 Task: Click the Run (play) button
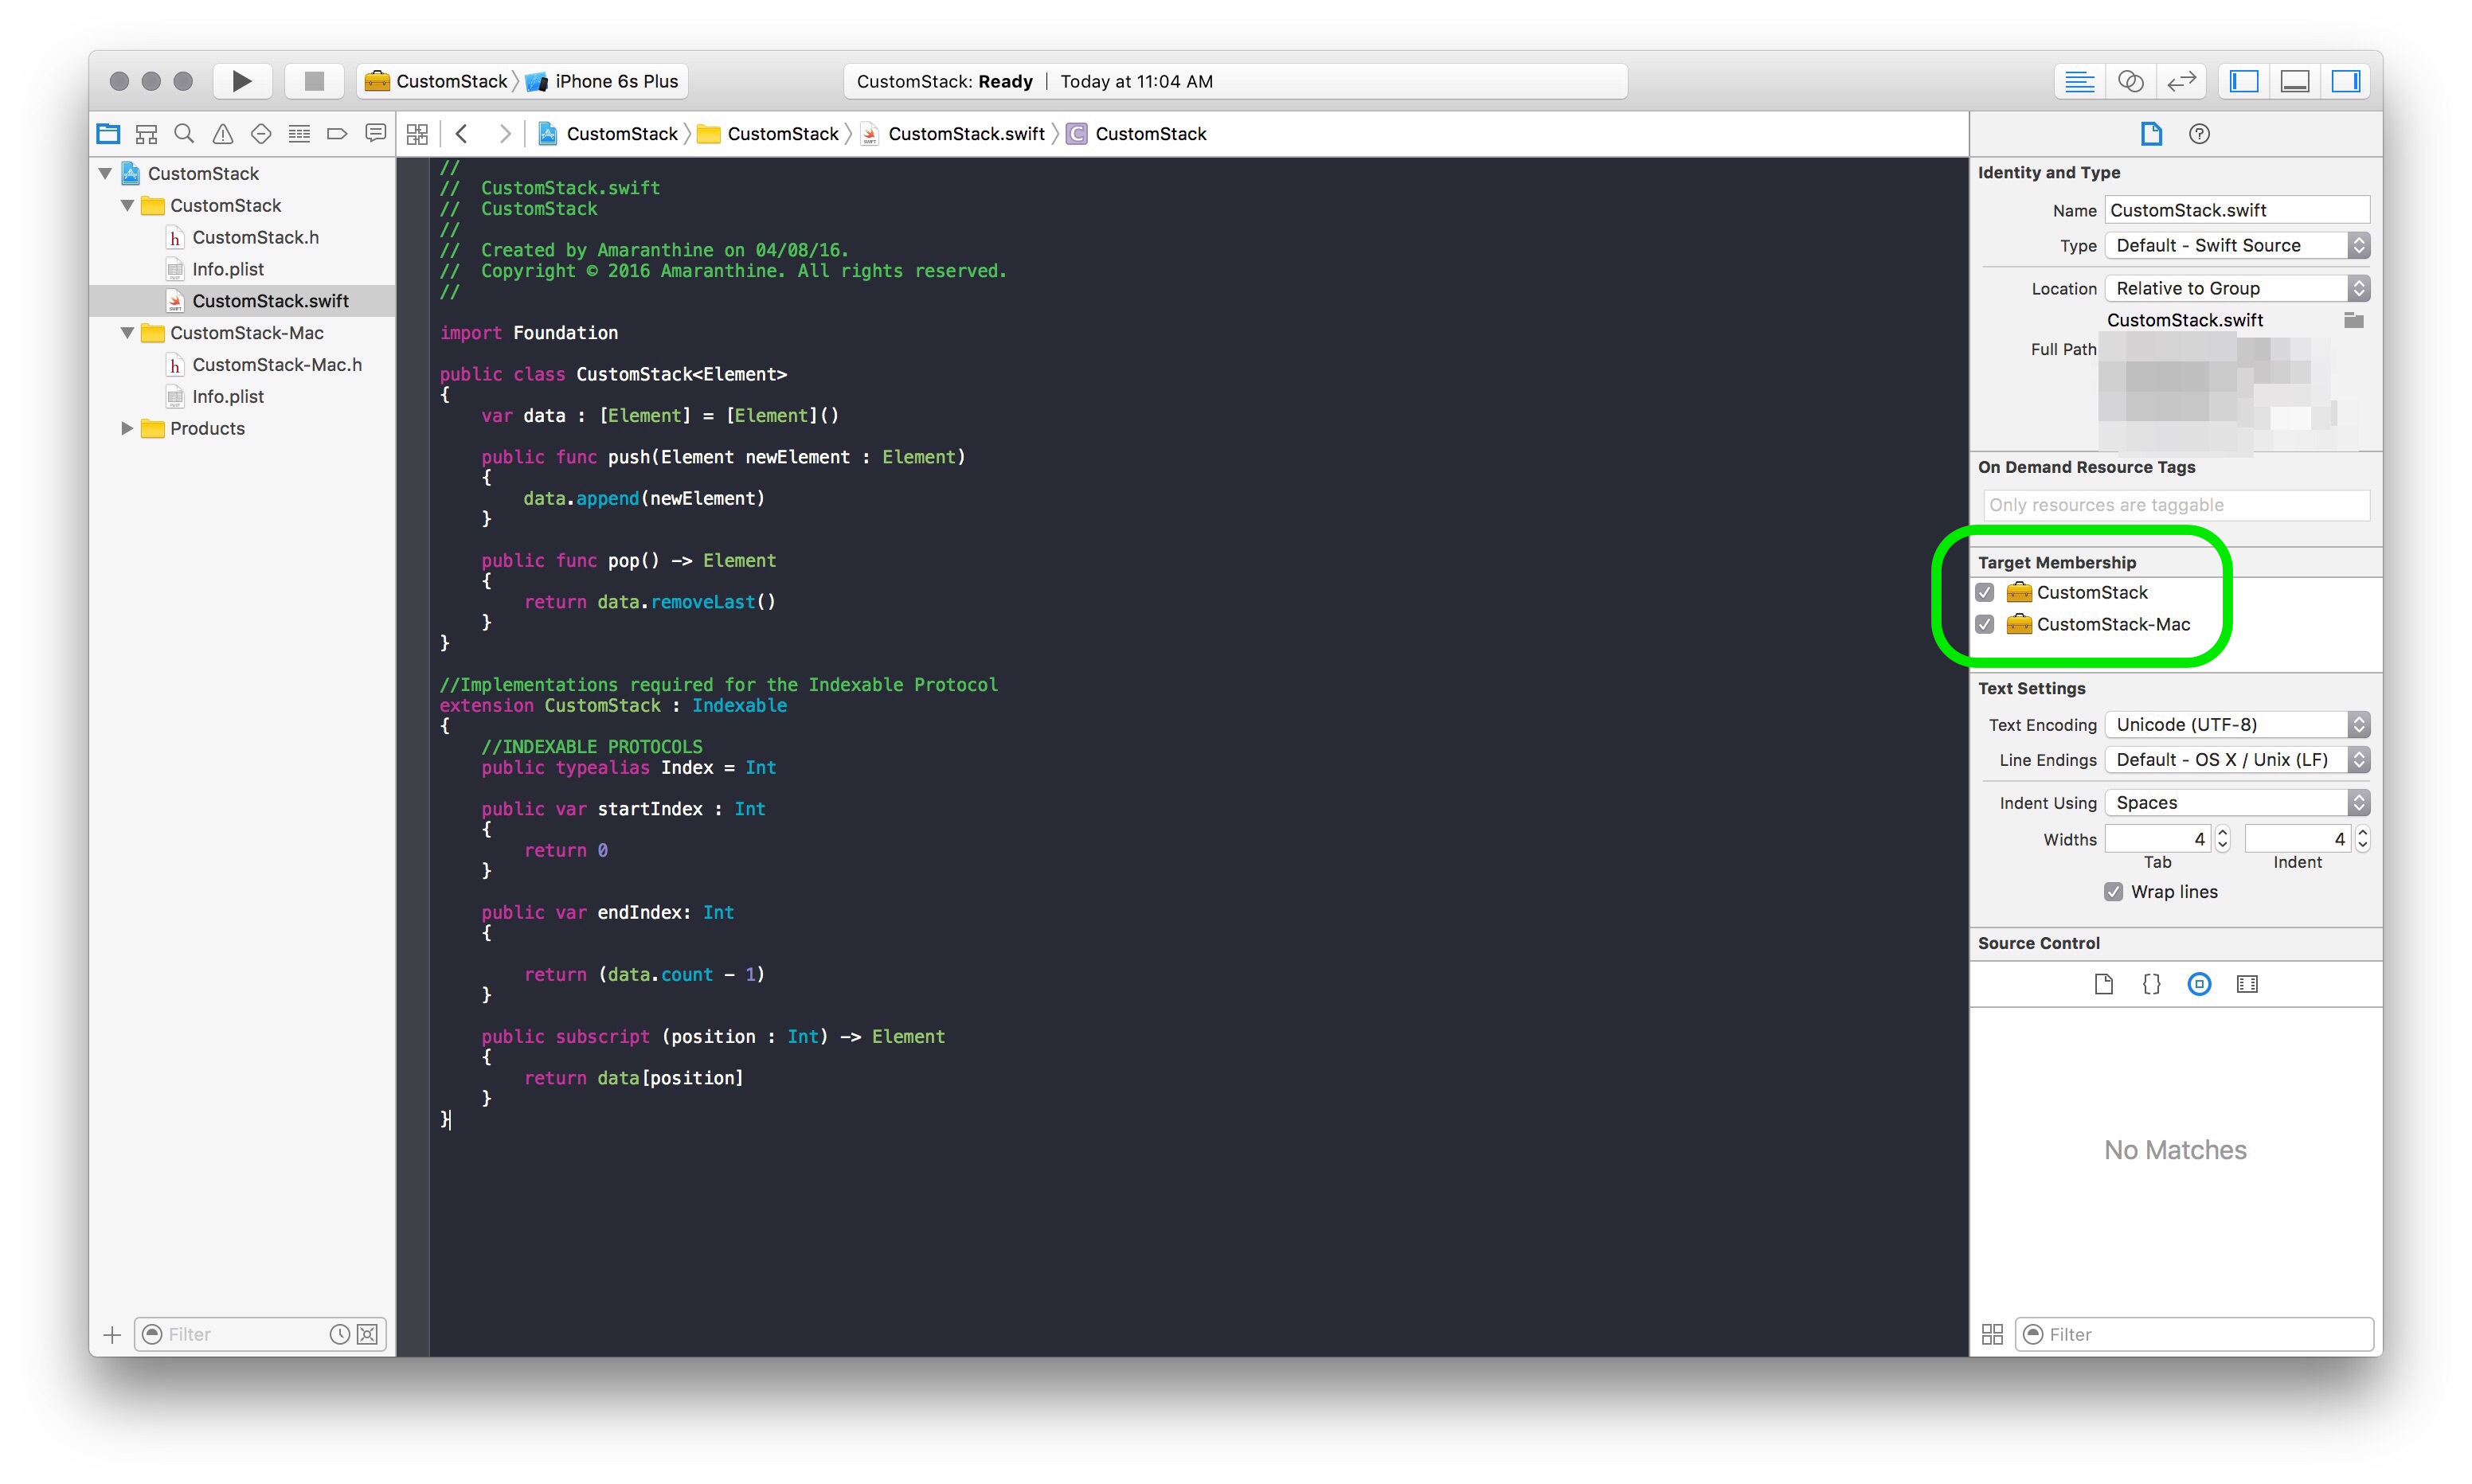[x=242, y=81]
